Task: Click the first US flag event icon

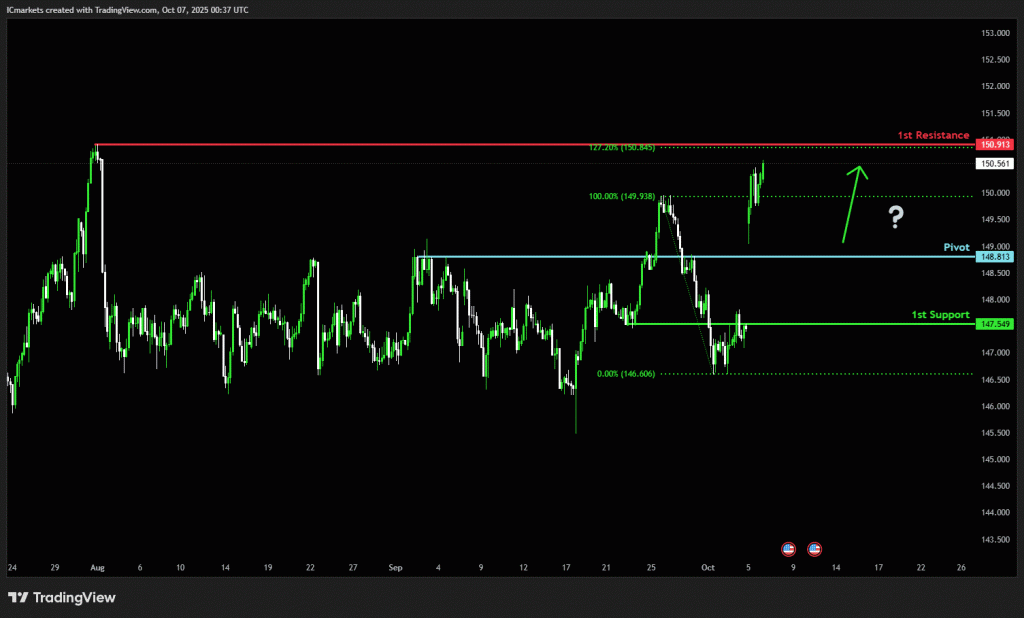Action: coord(788,549)
